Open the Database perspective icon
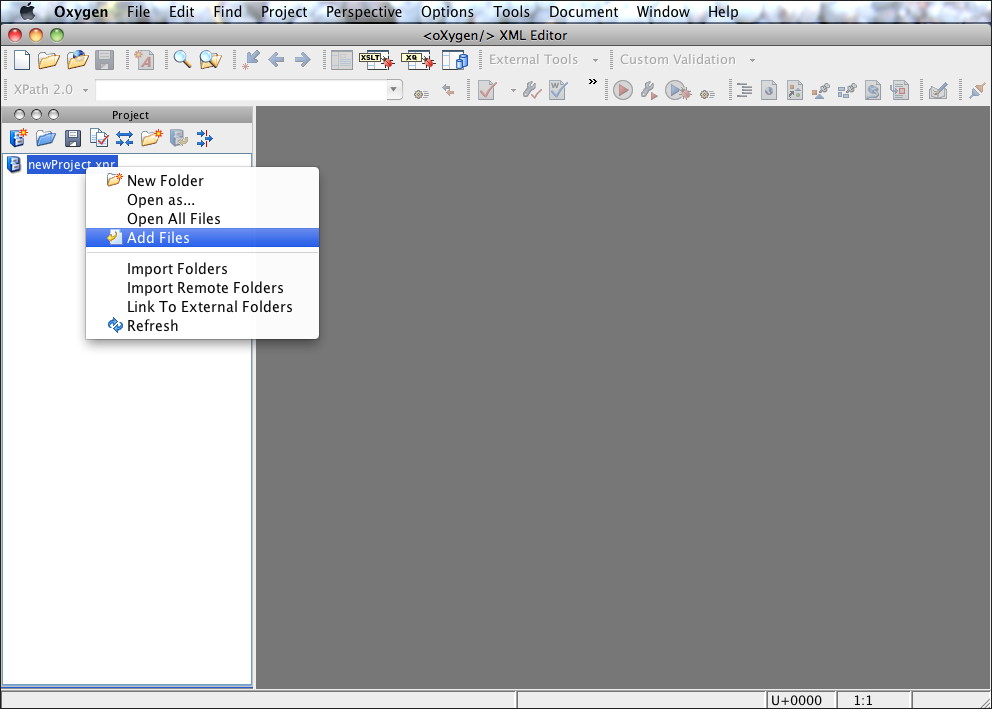 point(455,60)
